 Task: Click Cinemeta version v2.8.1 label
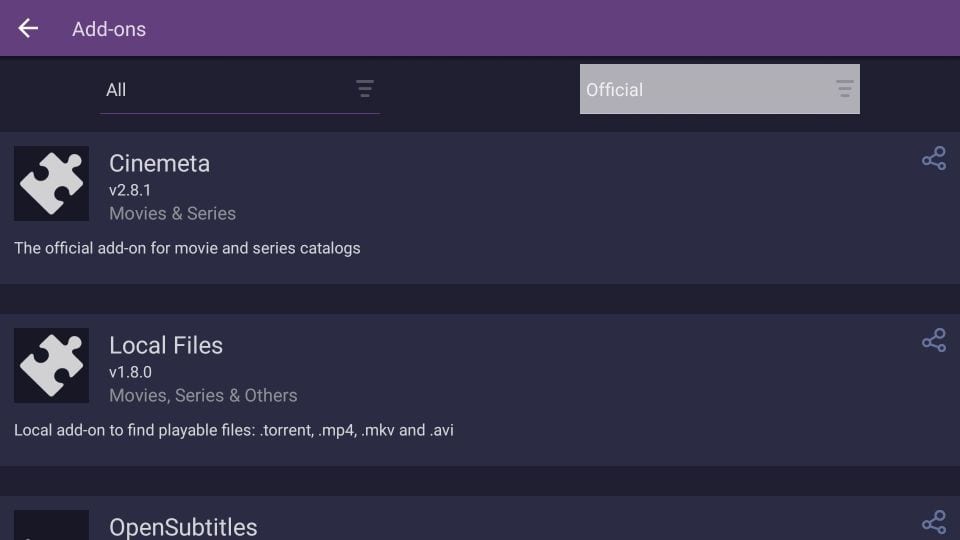(130, 190)
